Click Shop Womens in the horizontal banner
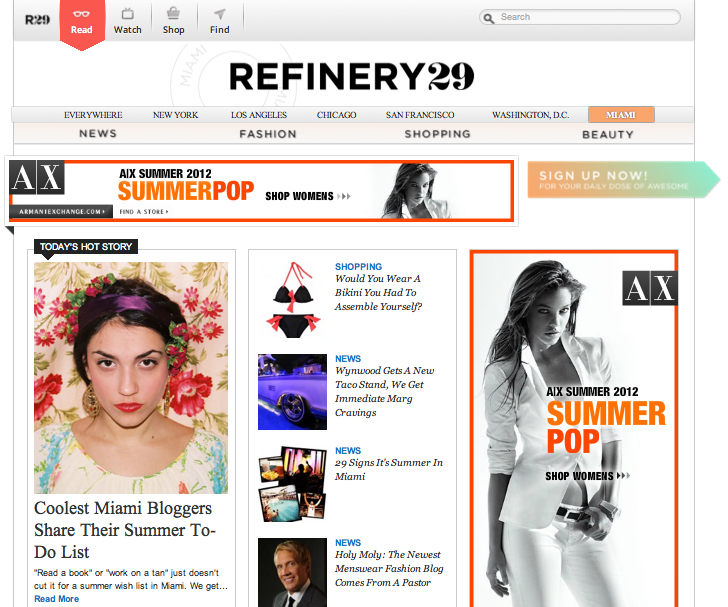Screen dimensions: 728x607 (307, 196)
